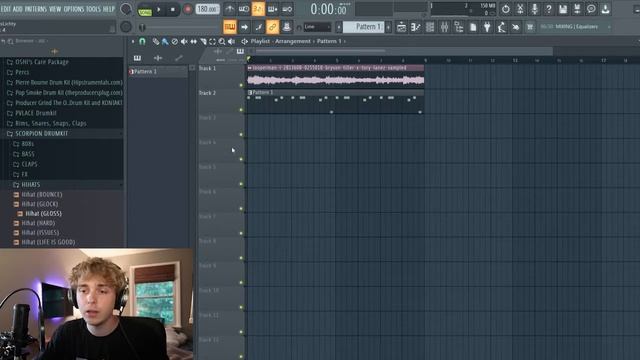Click the undo history icon
This screenshot has height=360, width=640.
pos(506,9)
